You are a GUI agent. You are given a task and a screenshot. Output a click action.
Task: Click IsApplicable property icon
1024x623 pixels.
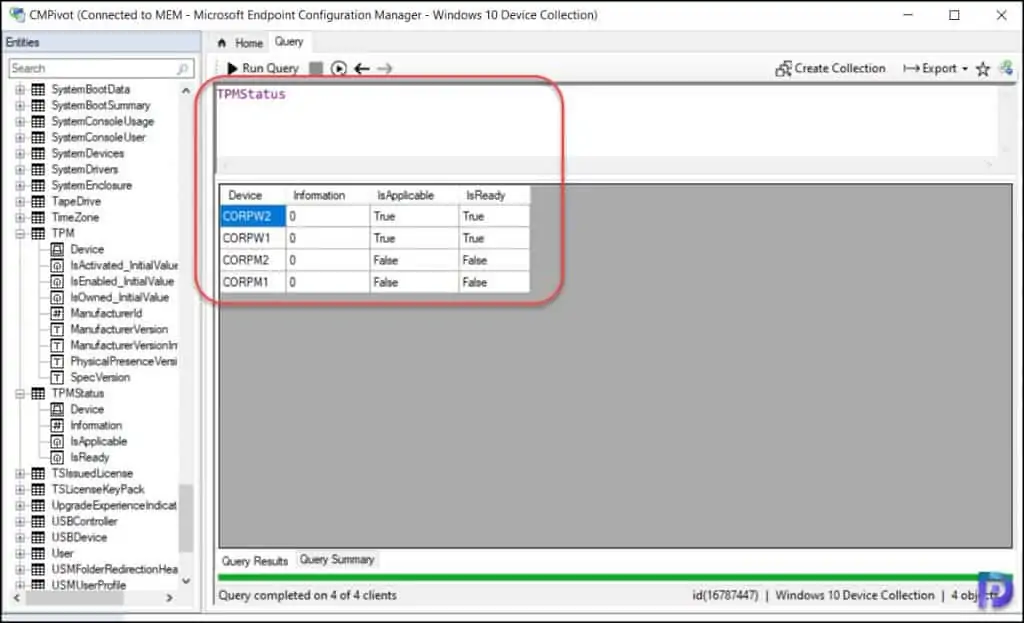pyautogui.click(x=57, y=441)
